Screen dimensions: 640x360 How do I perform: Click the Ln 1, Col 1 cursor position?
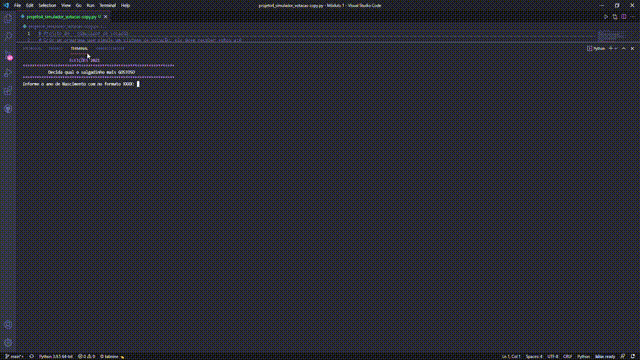511,356
